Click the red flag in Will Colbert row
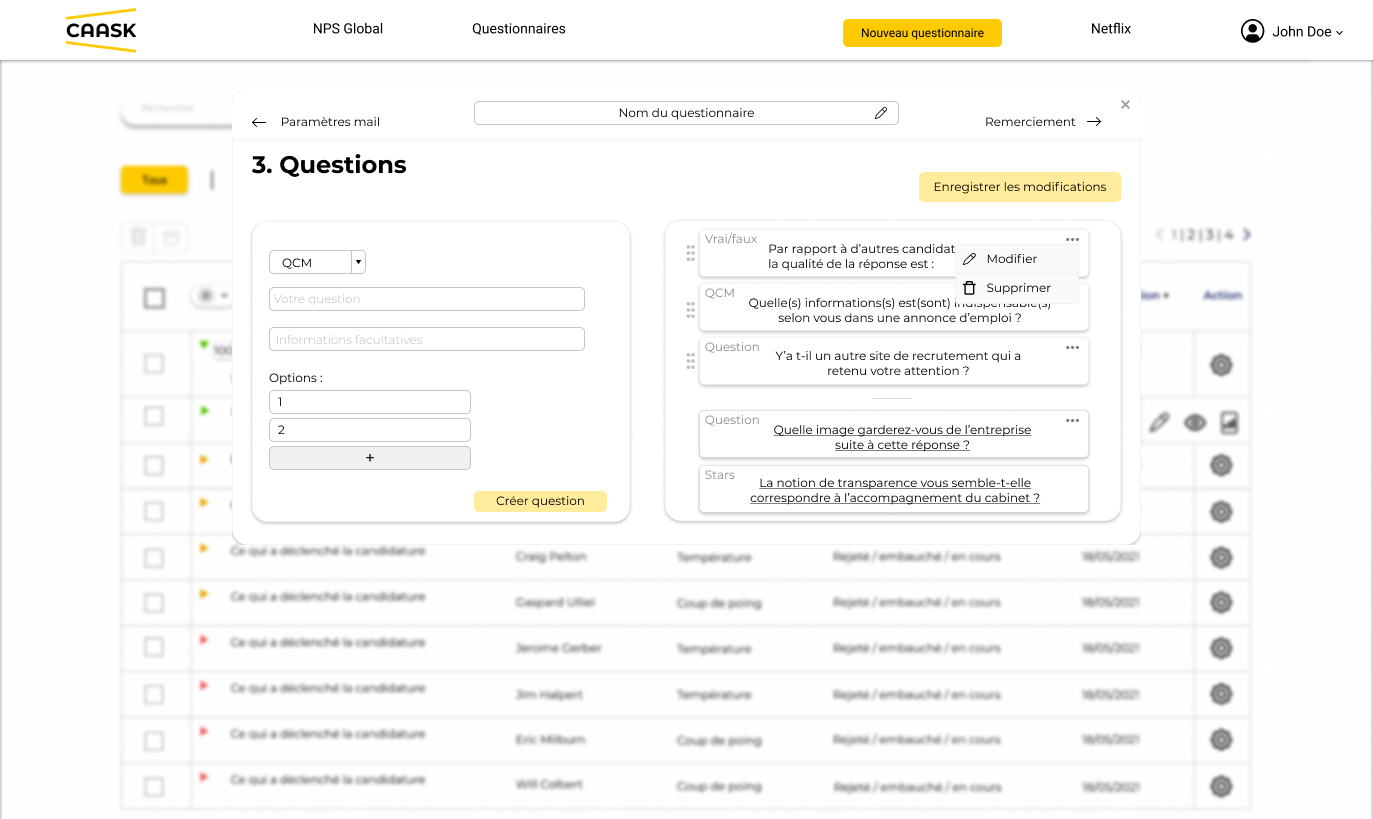The width and height of the screenshot is (1373, 819). click(204, 777)
